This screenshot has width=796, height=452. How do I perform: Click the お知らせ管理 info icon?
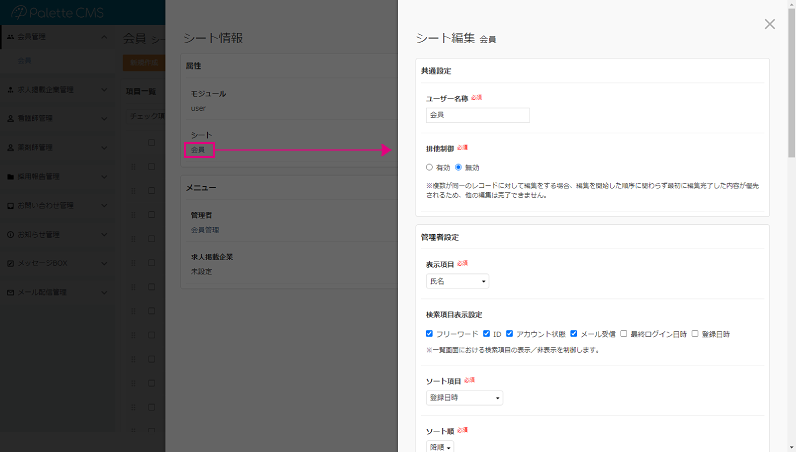(x=11, y=235)
